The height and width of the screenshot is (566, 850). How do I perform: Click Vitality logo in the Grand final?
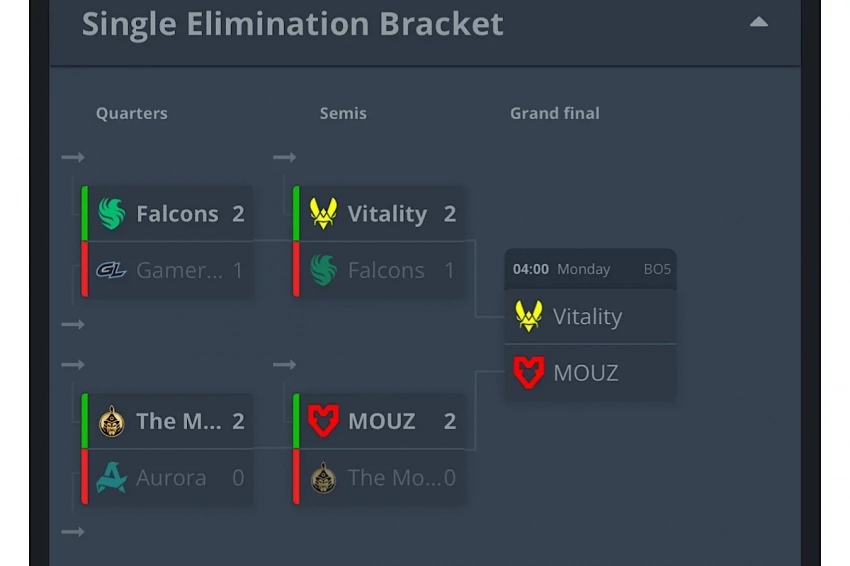[x=528, y=317]
